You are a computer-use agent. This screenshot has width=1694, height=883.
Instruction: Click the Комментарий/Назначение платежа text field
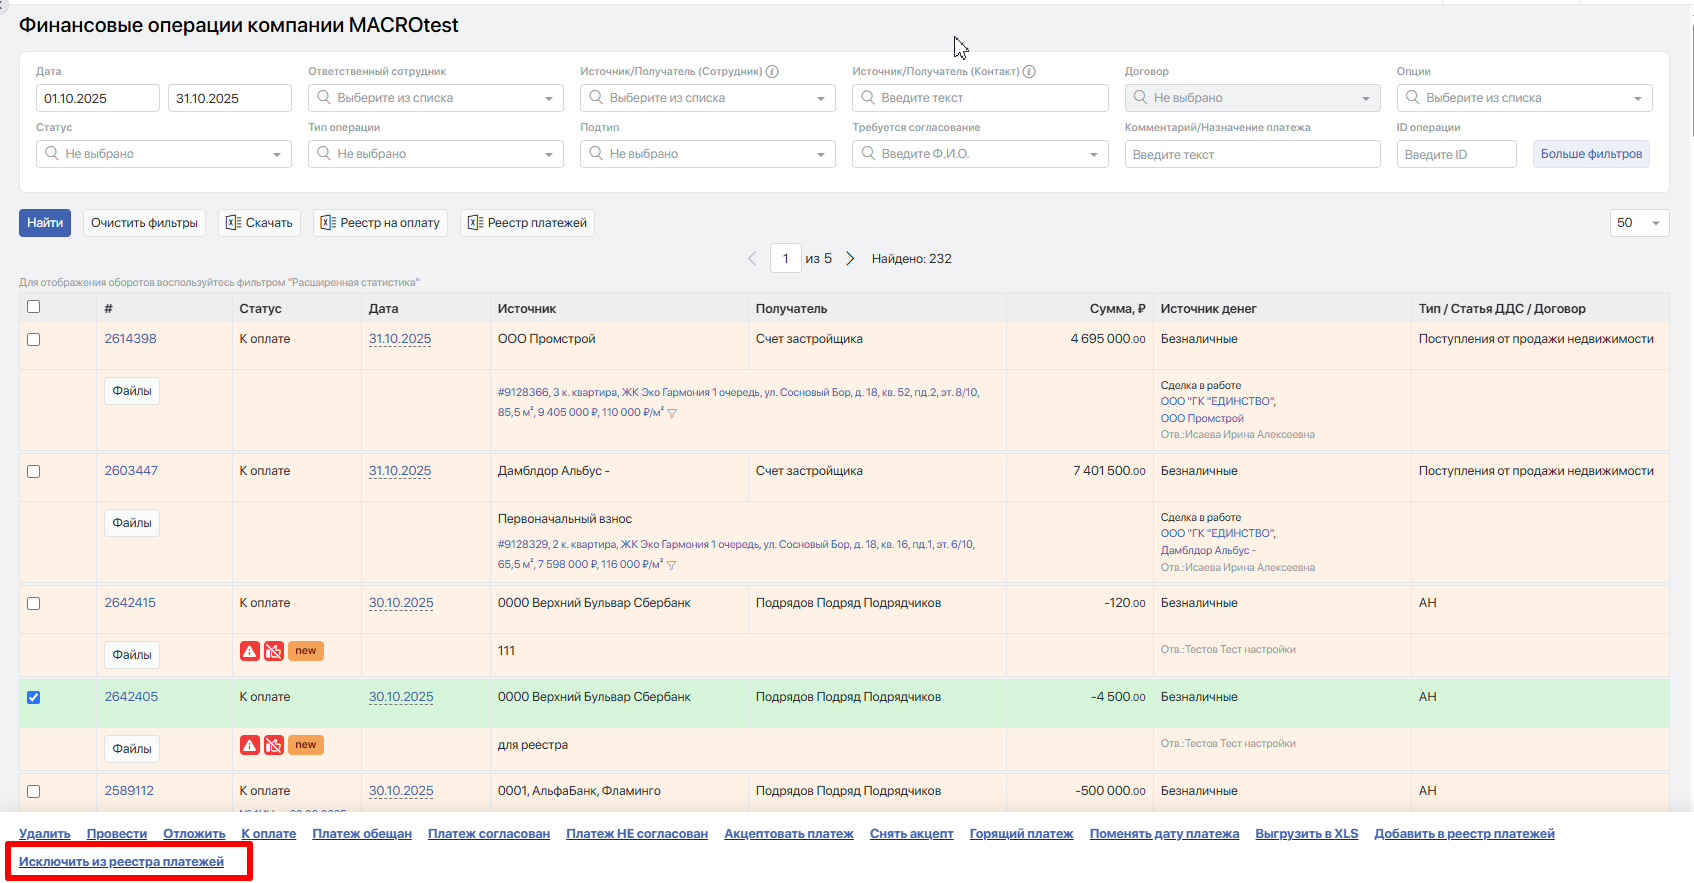1252,154
